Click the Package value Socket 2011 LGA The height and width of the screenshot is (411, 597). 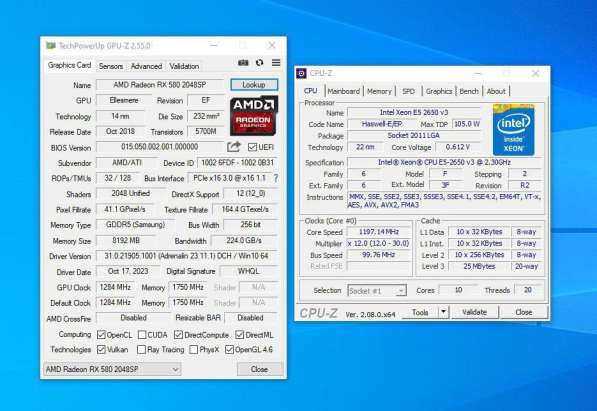(414, 135)
